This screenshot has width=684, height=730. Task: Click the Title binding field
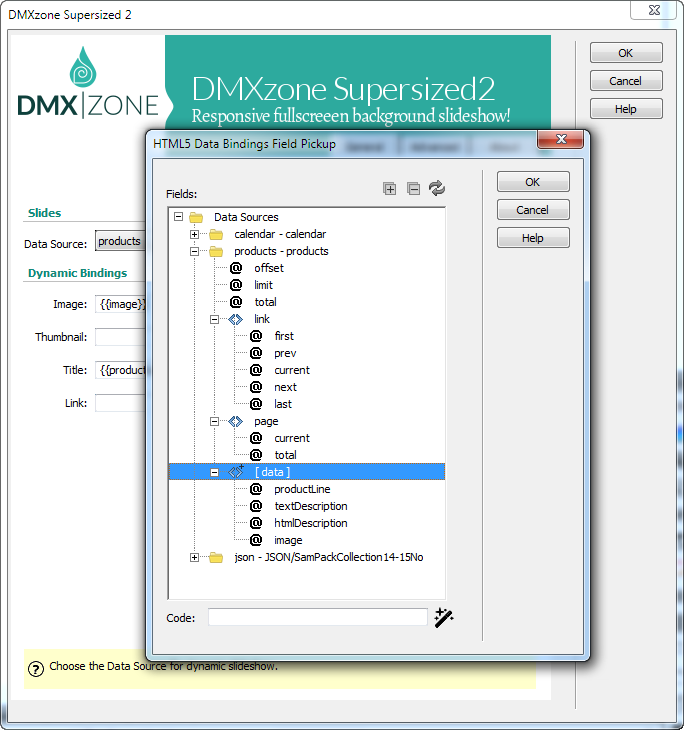pos(121,370)
